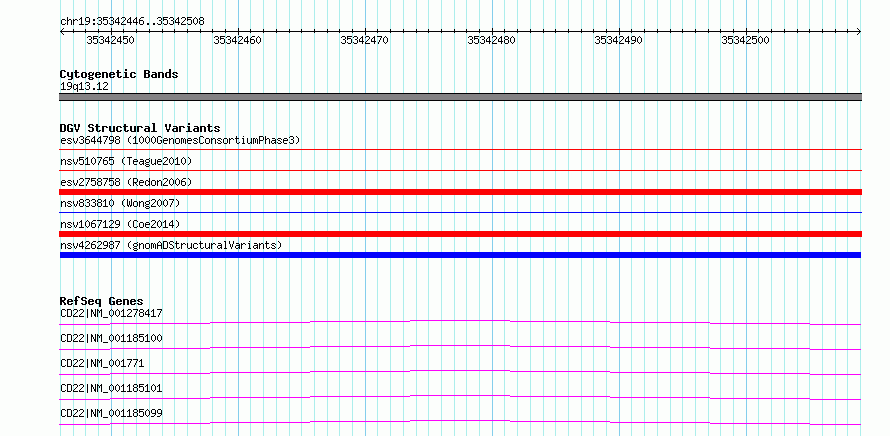890x436 pixels.
Task: Open variant esv3644798 (1000GenomesConsortiumPhase3) label
Action: [180, 140]
